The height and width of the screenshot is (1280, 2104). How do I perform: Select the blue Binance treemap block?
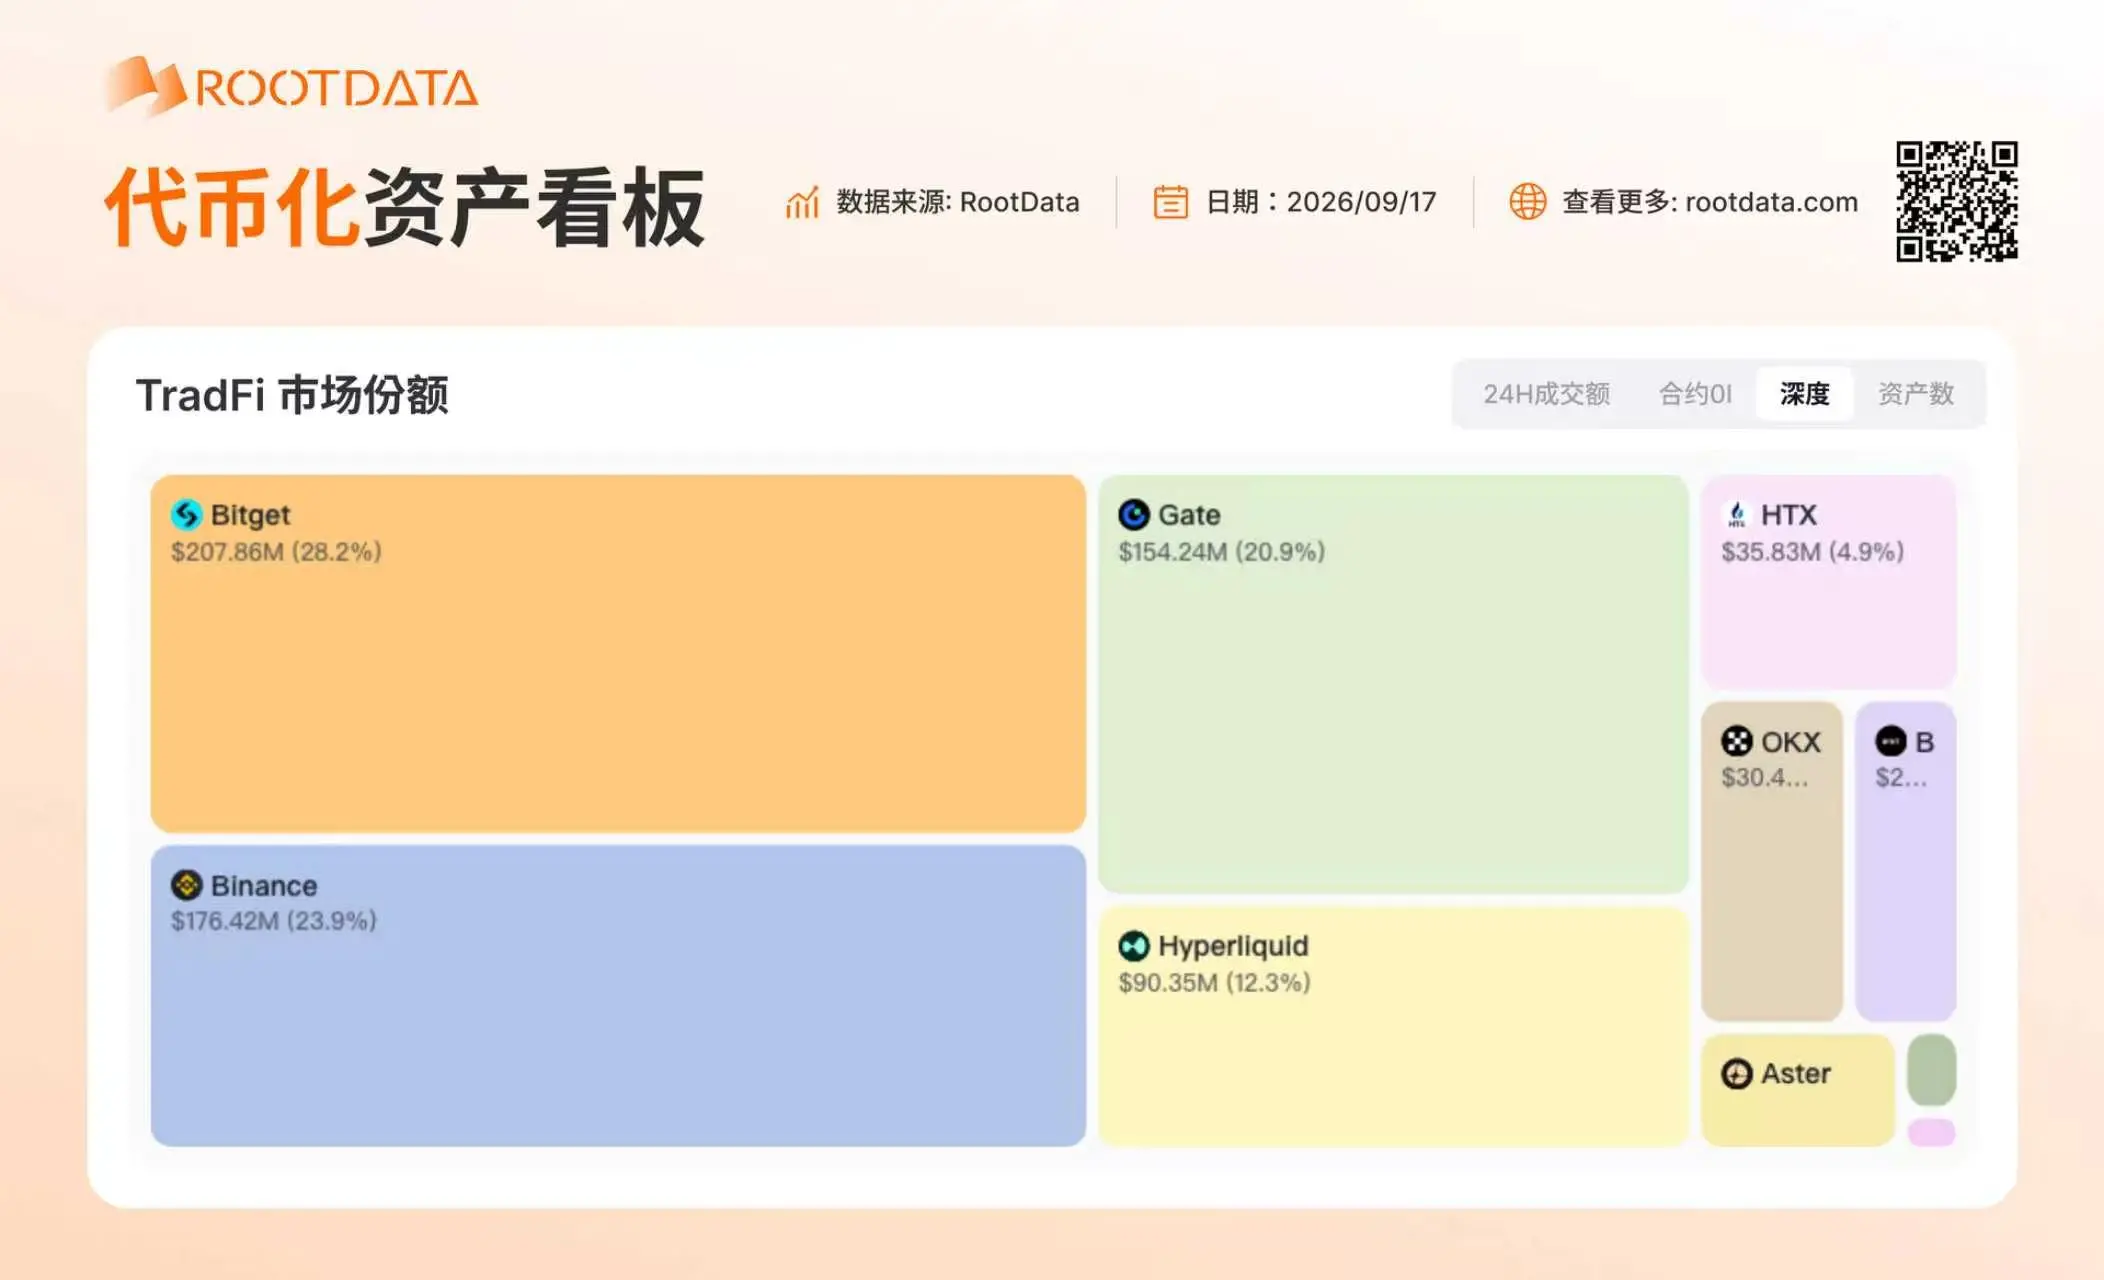[618, 995]
